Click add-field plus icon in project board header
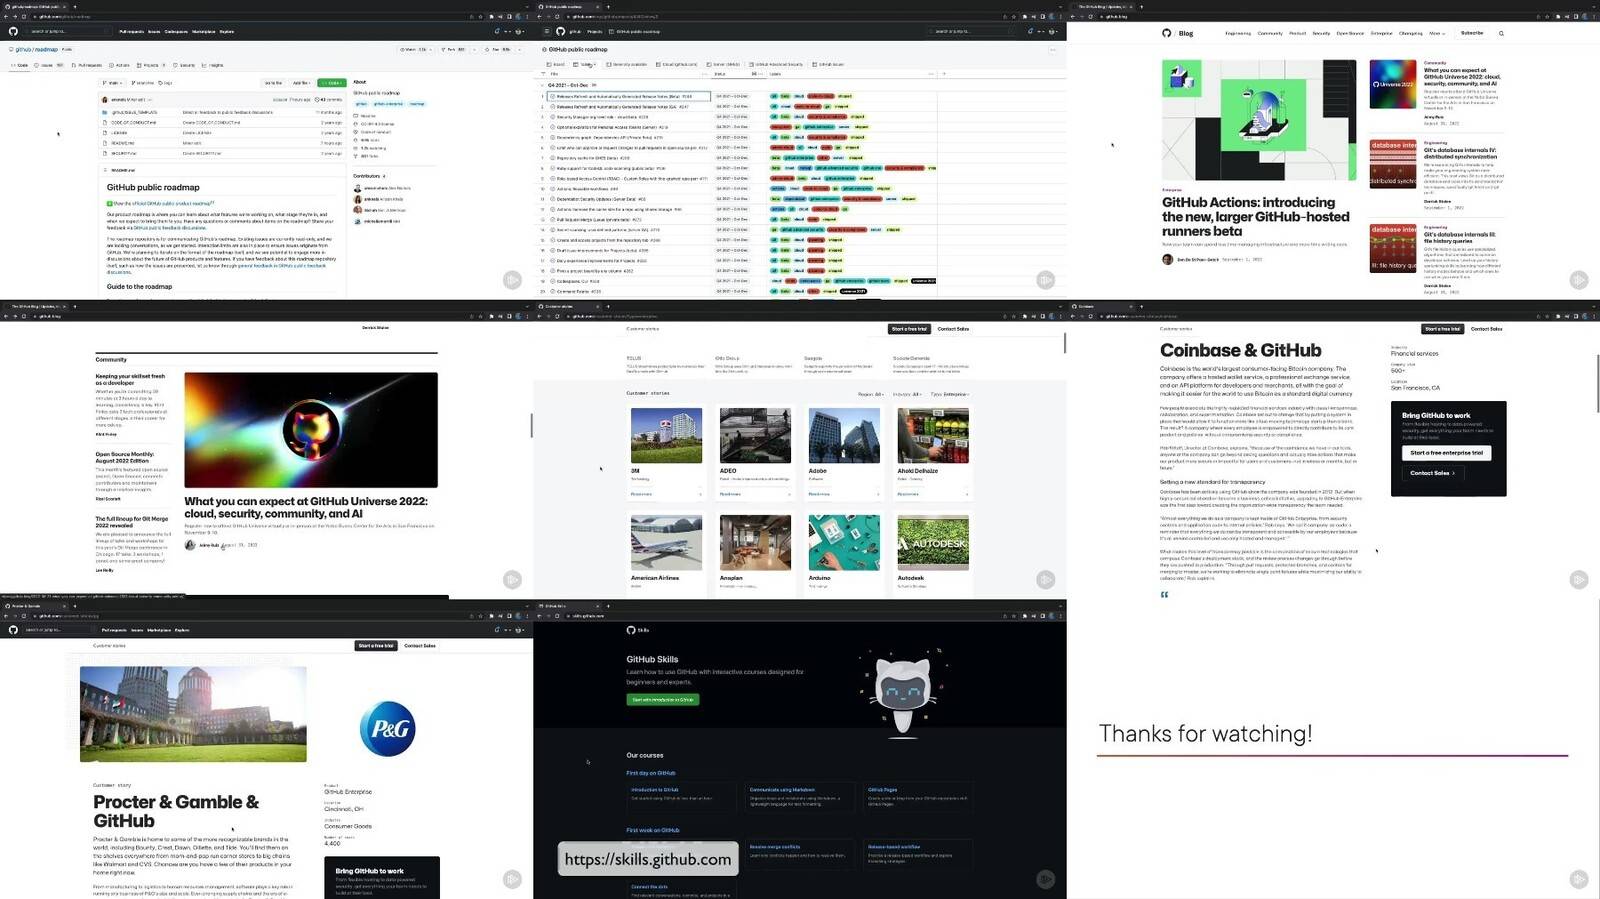Viewport: 1600px width, 899px height. tap(944, 74)
